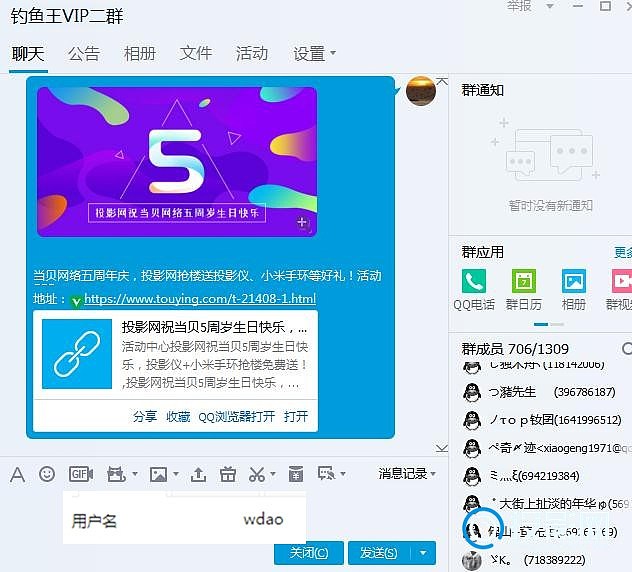Viewport: 632px width, 572px height.
Task: Click the penguin avatar of つ猪先生
Action: tap(472, 392)
